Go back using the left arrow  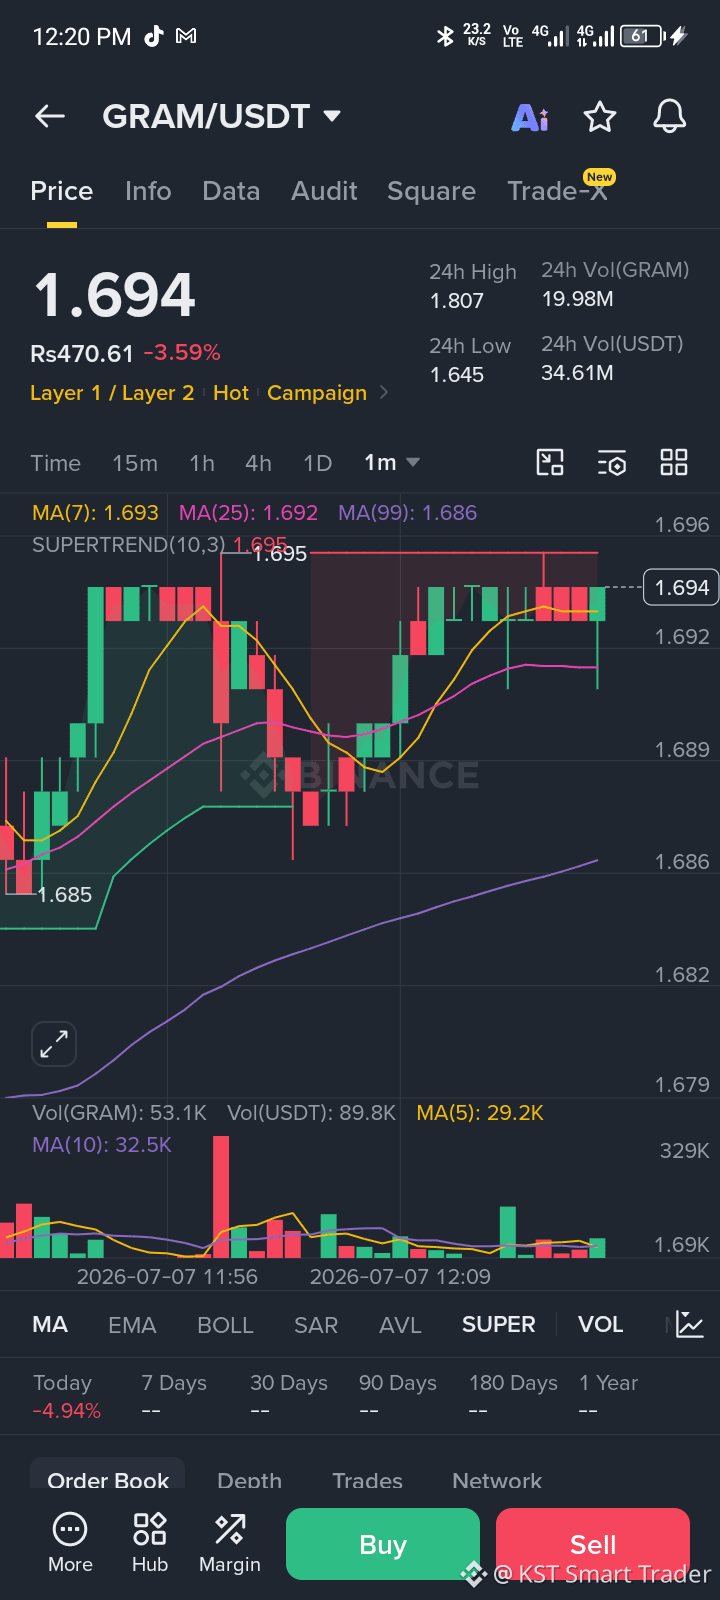[50, 117]
